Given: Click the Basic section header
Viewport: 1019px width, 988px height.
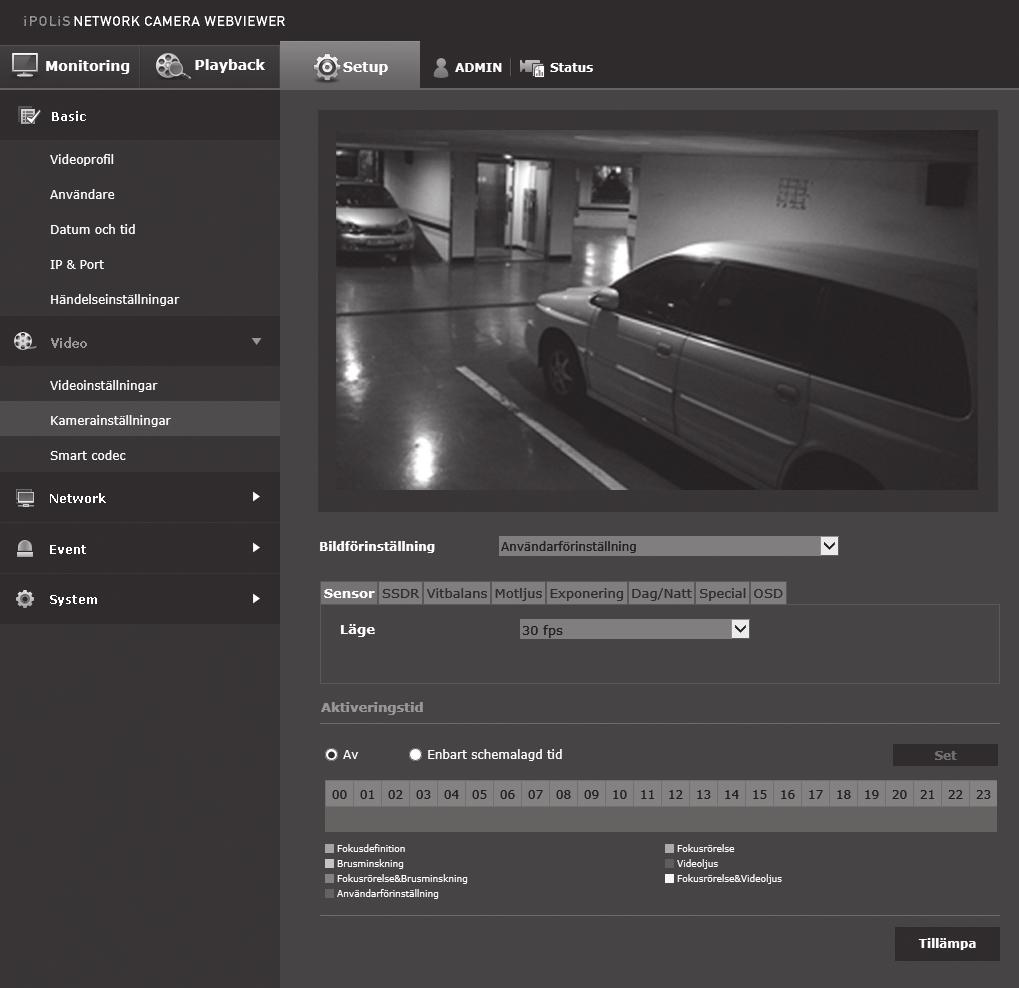Looking at the screenshot, I should pos(140,116).
